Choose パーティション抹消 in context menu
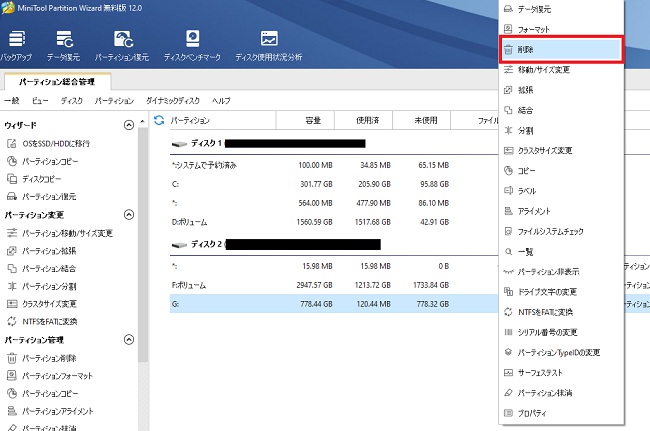Viewport: 650px width, 431px height. pos(562,393)
